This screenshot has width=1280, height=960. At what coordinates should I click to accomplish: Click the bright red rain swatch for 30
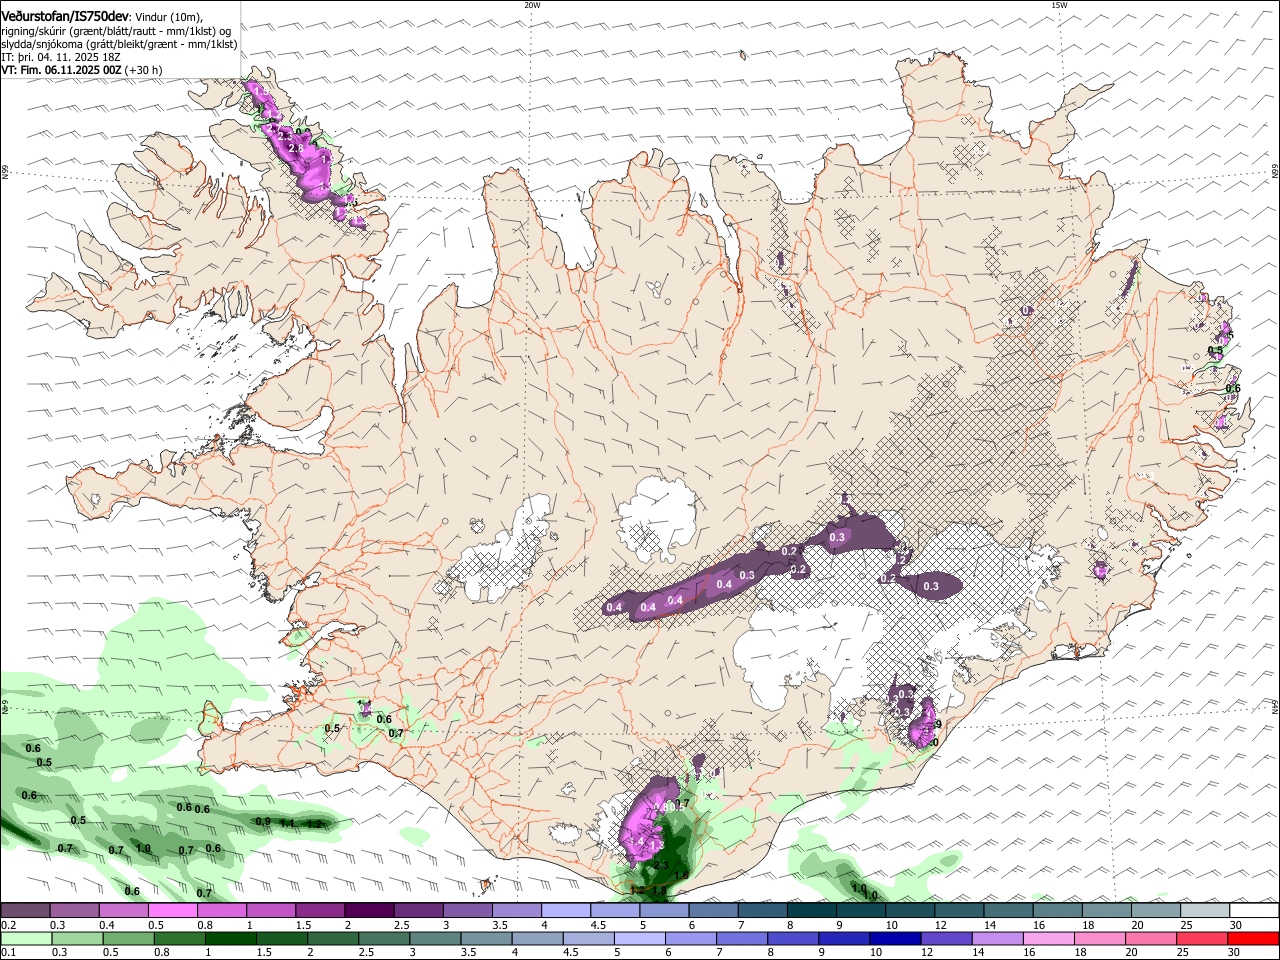pos(1253,938)
